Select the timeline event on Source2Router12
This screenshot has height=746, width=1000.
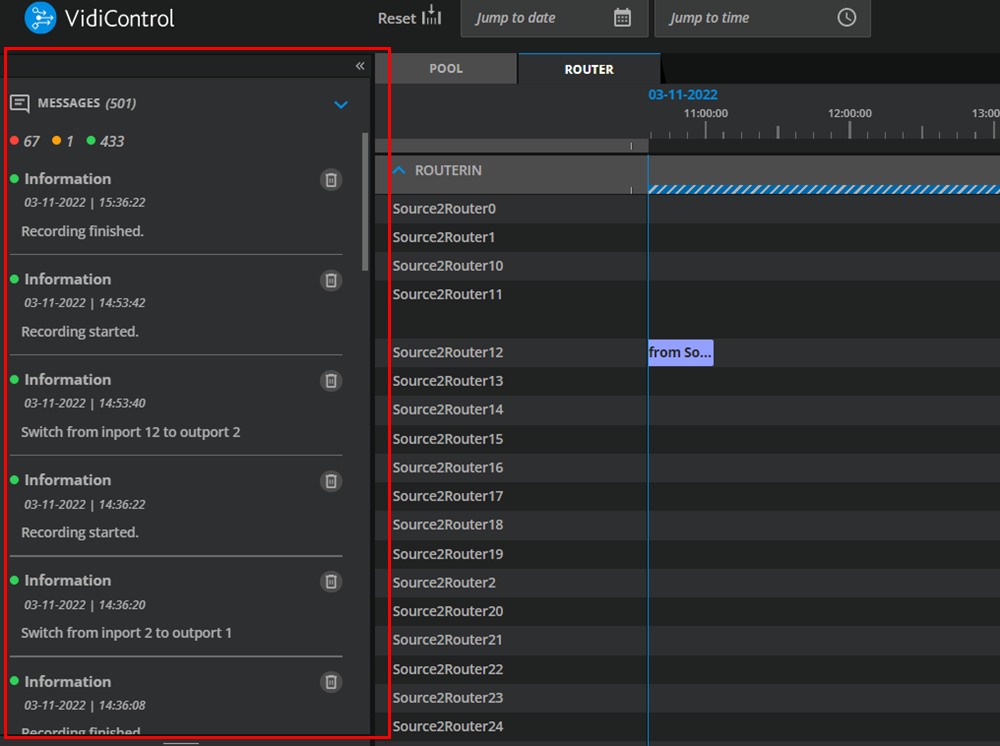pos(680,352)
